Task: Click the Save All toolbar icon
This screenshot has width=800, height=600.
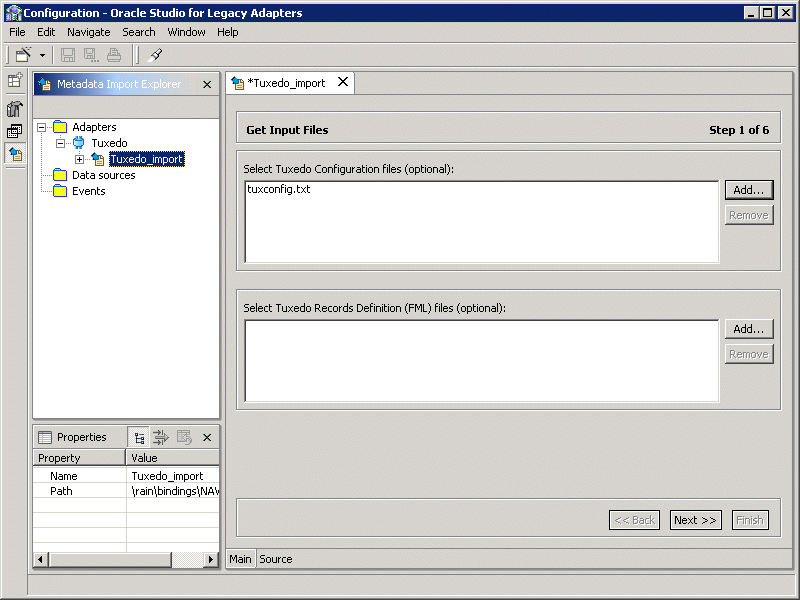Action: (x=91, y=55)
